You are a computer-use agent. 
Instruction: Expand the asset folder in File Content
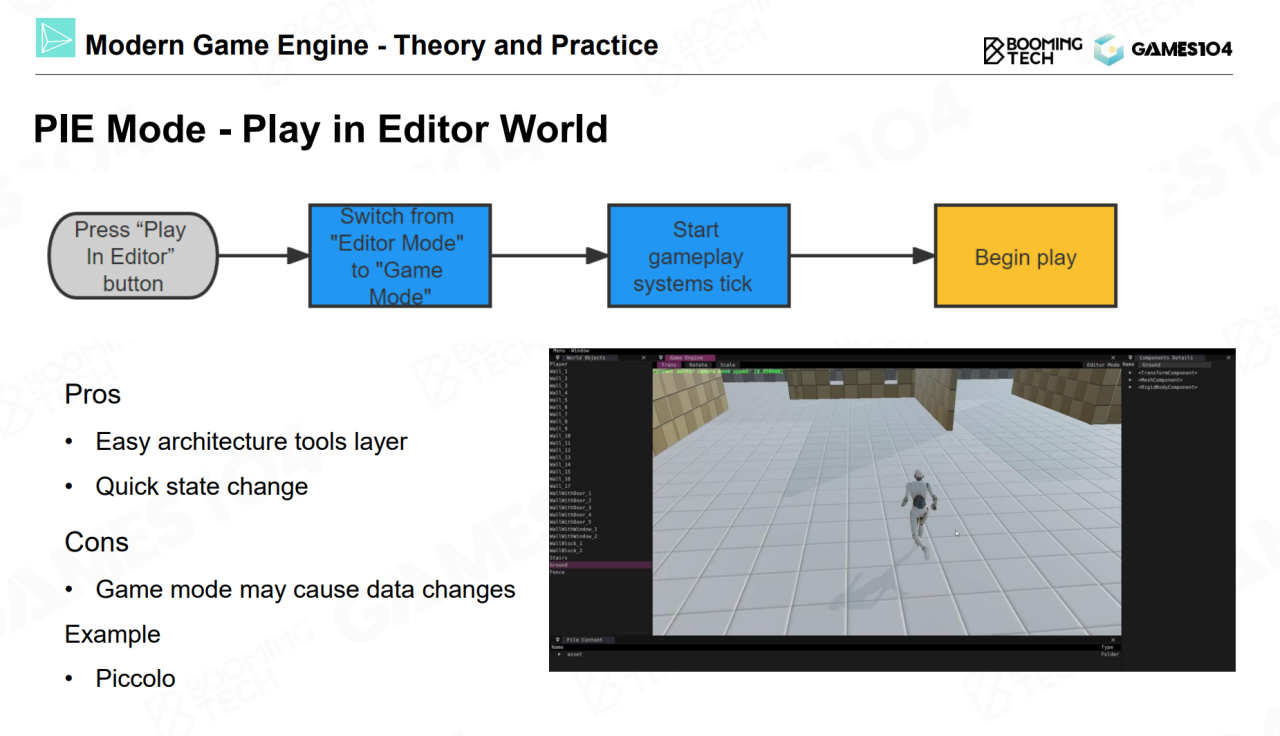click(x=559, y=654)
